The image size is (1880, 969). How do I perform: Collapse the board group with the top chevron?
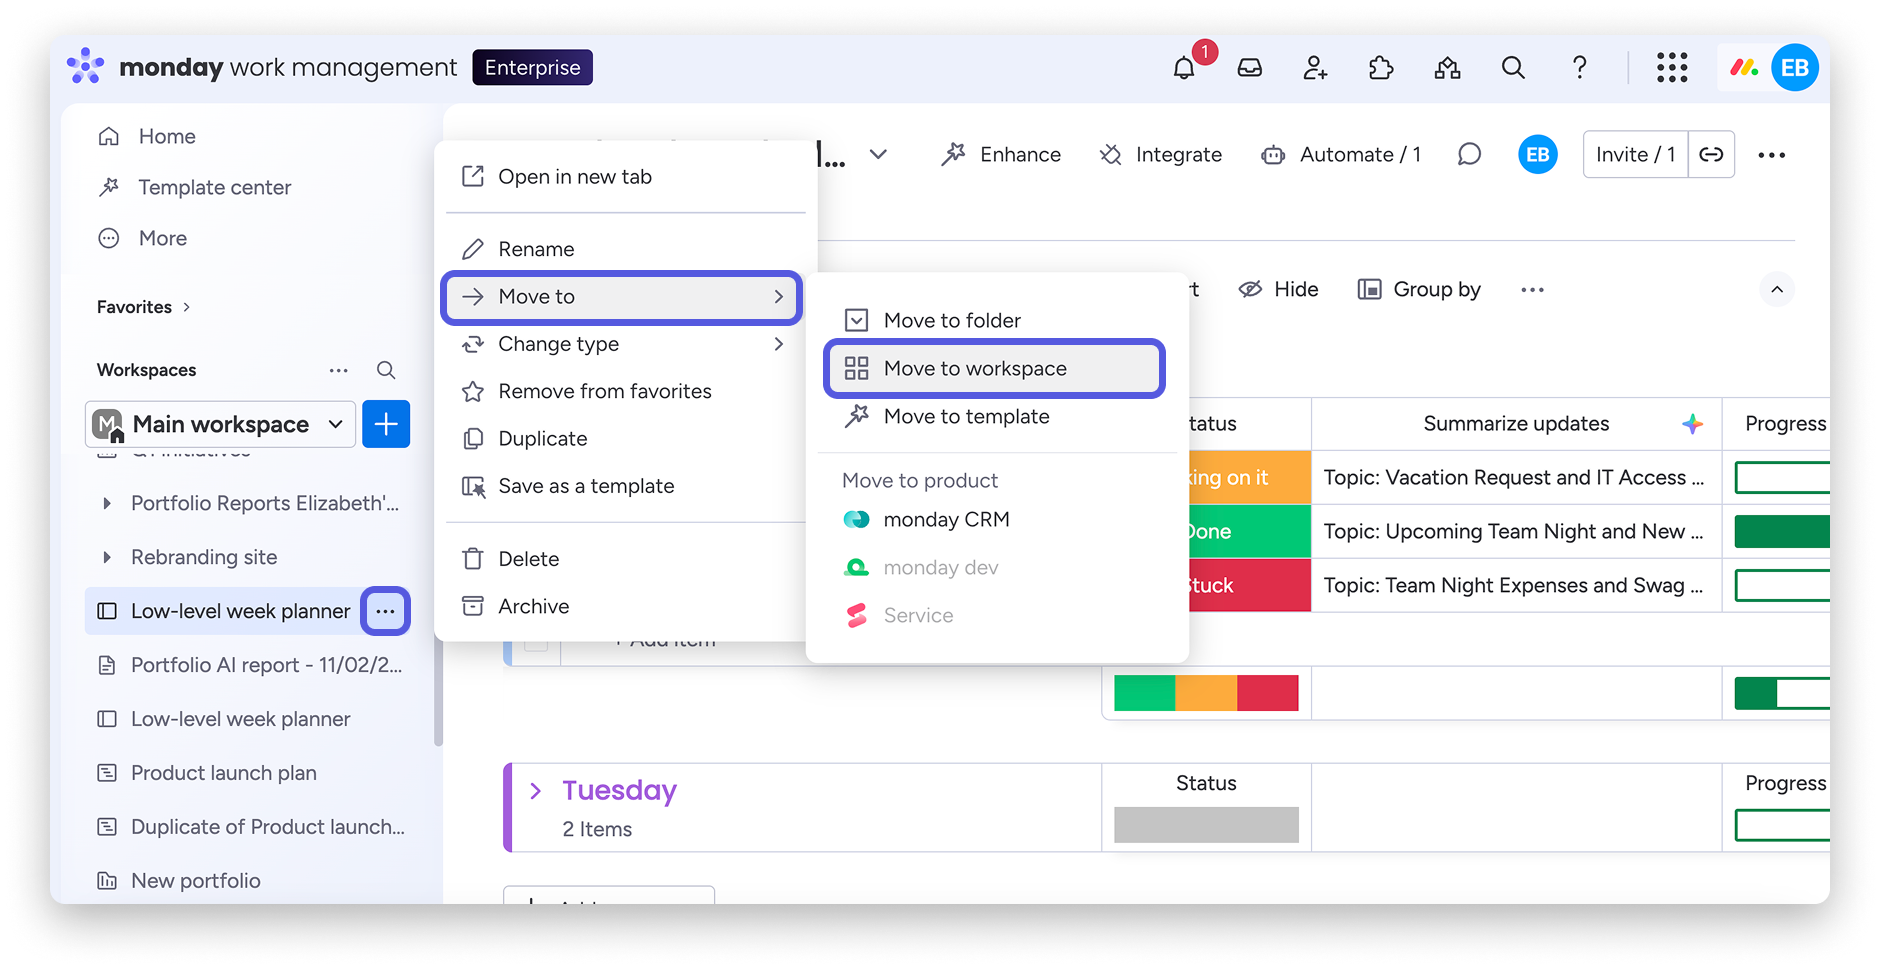[1777, 289]
